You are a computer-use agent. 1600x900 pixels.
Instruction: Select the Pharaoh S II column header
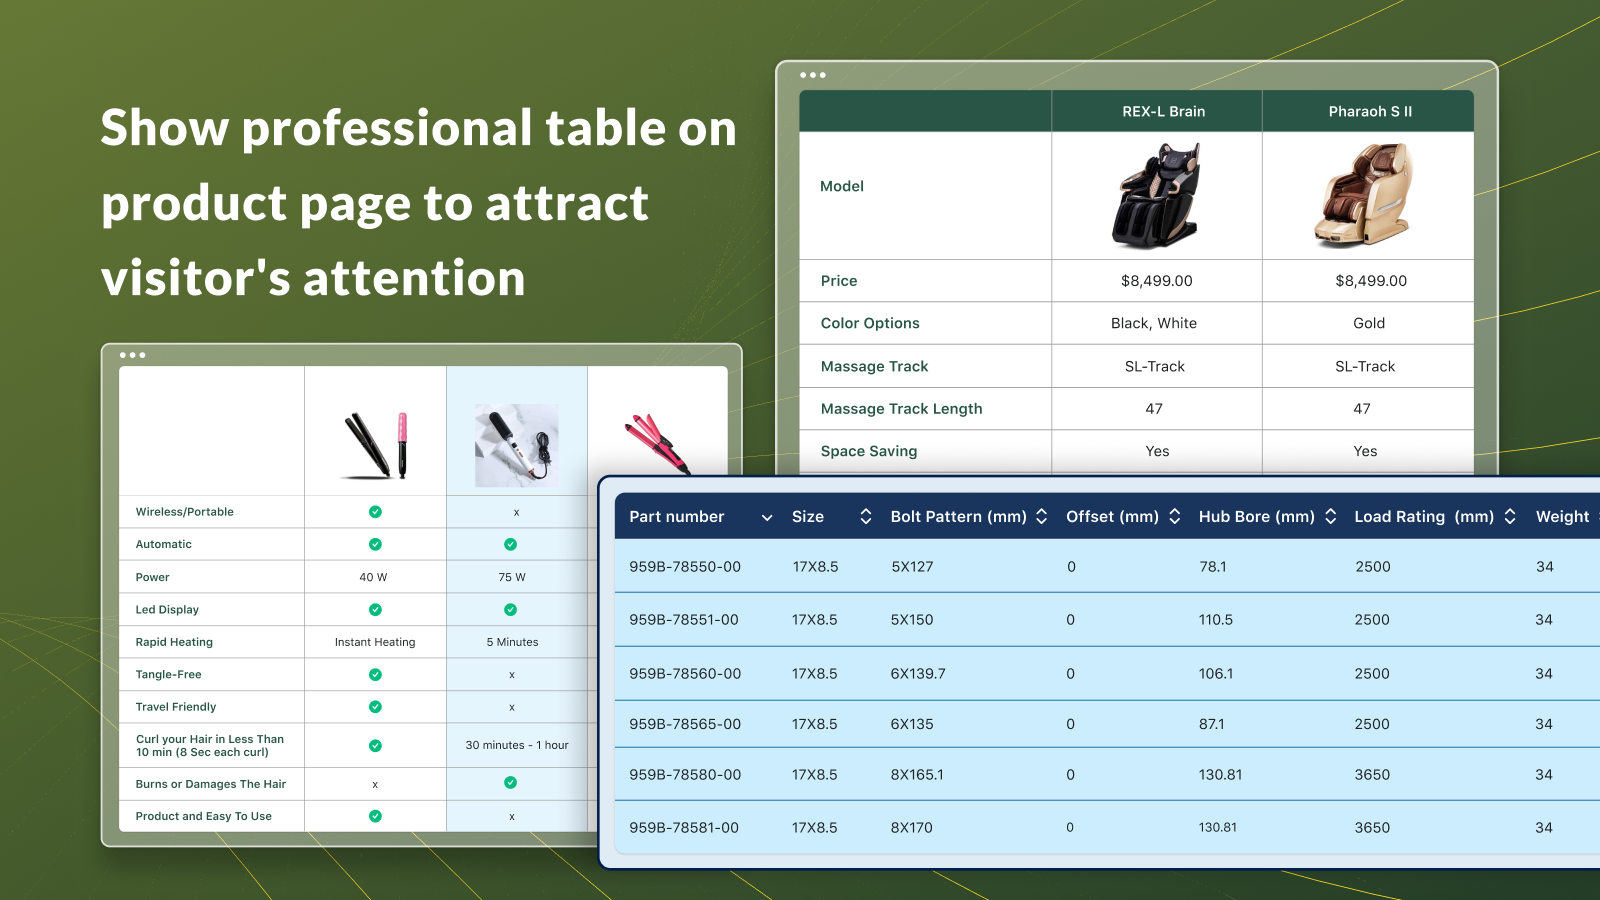[x=1368, y=111]
